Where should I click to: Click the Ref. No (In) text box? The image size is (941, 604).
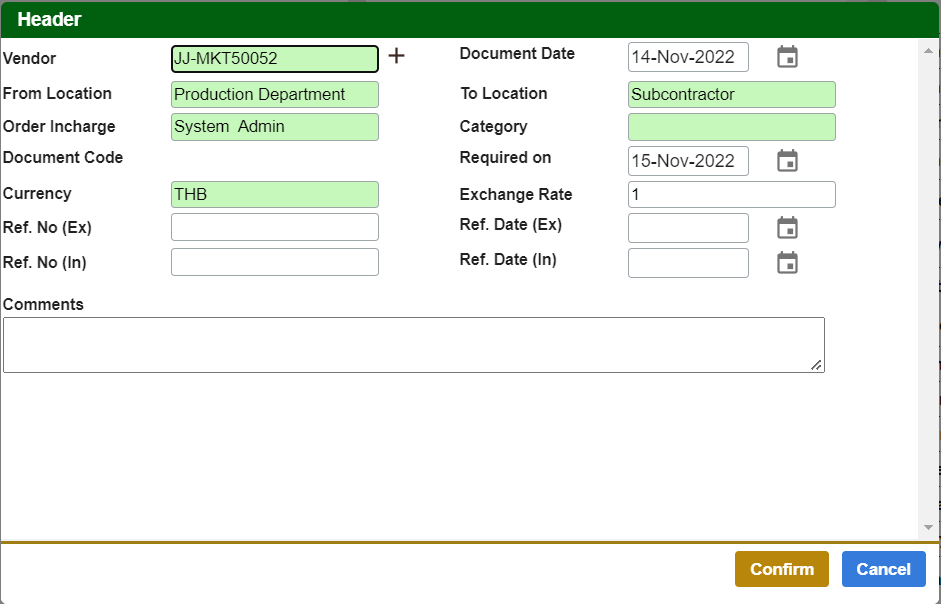[x=274, y=262]
